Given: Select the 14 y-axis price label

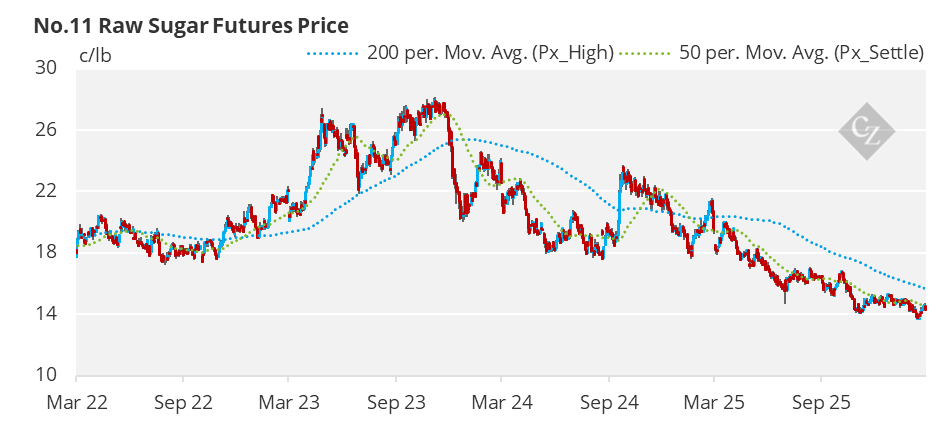Looking at the screenshot, I should pos(46,314).
